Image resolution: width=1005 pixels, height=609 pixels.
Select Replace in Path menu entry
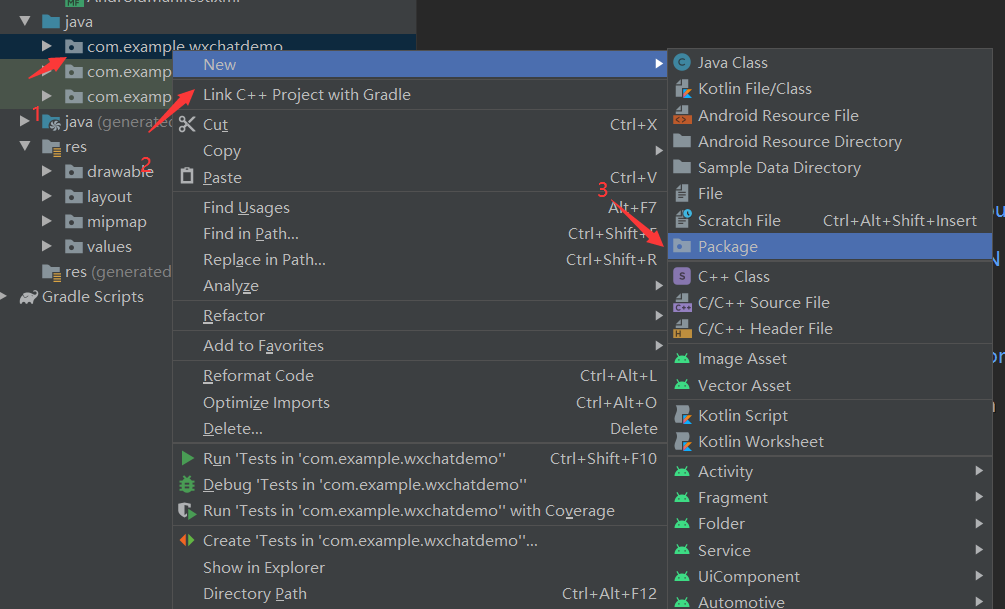click(x=420, y=260)
